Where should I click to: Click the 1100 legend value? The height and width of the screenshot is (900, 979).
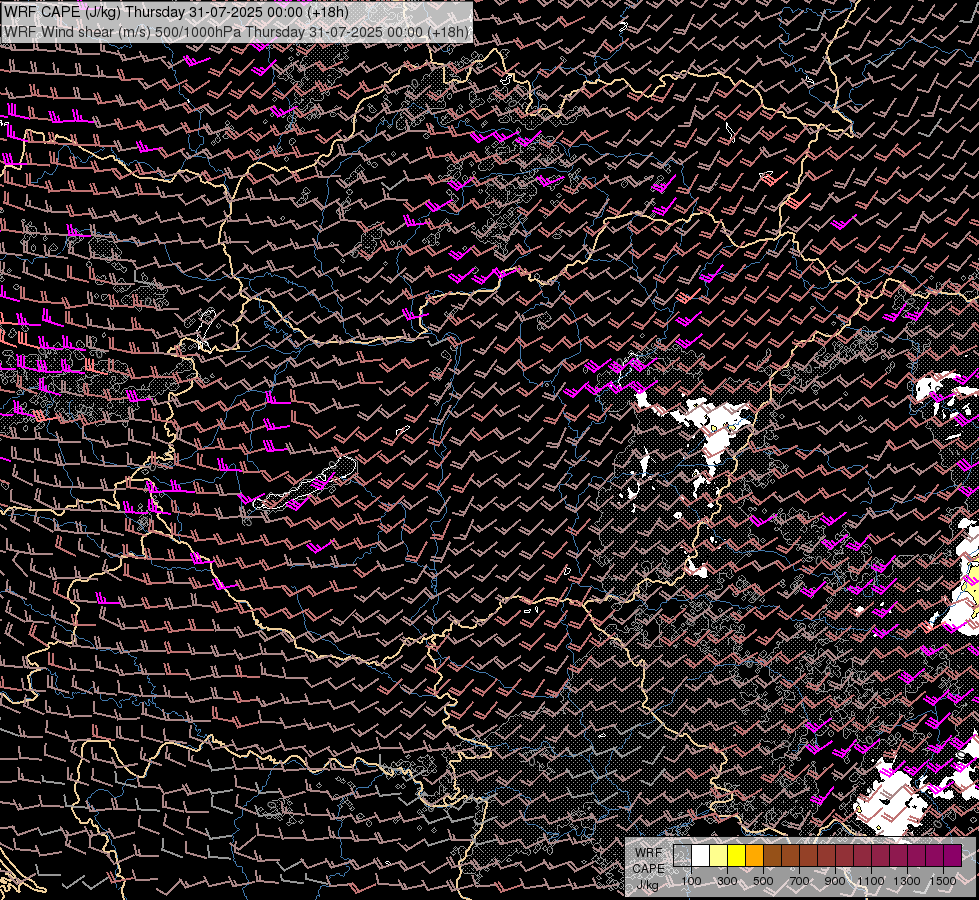pyautogui.click(x=871, y=881)
